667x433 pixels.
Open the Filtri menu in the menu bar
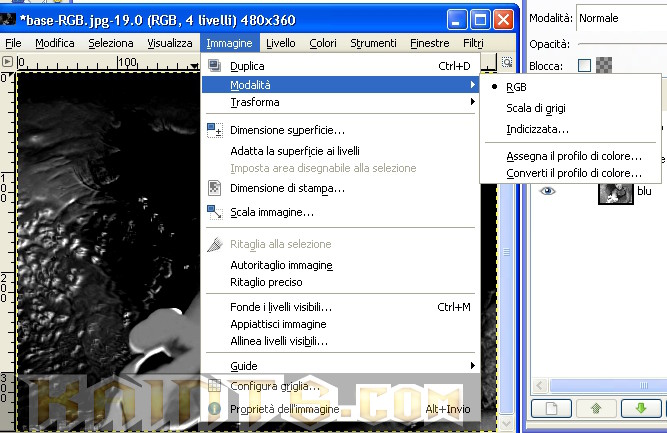[x=473, y=43]
